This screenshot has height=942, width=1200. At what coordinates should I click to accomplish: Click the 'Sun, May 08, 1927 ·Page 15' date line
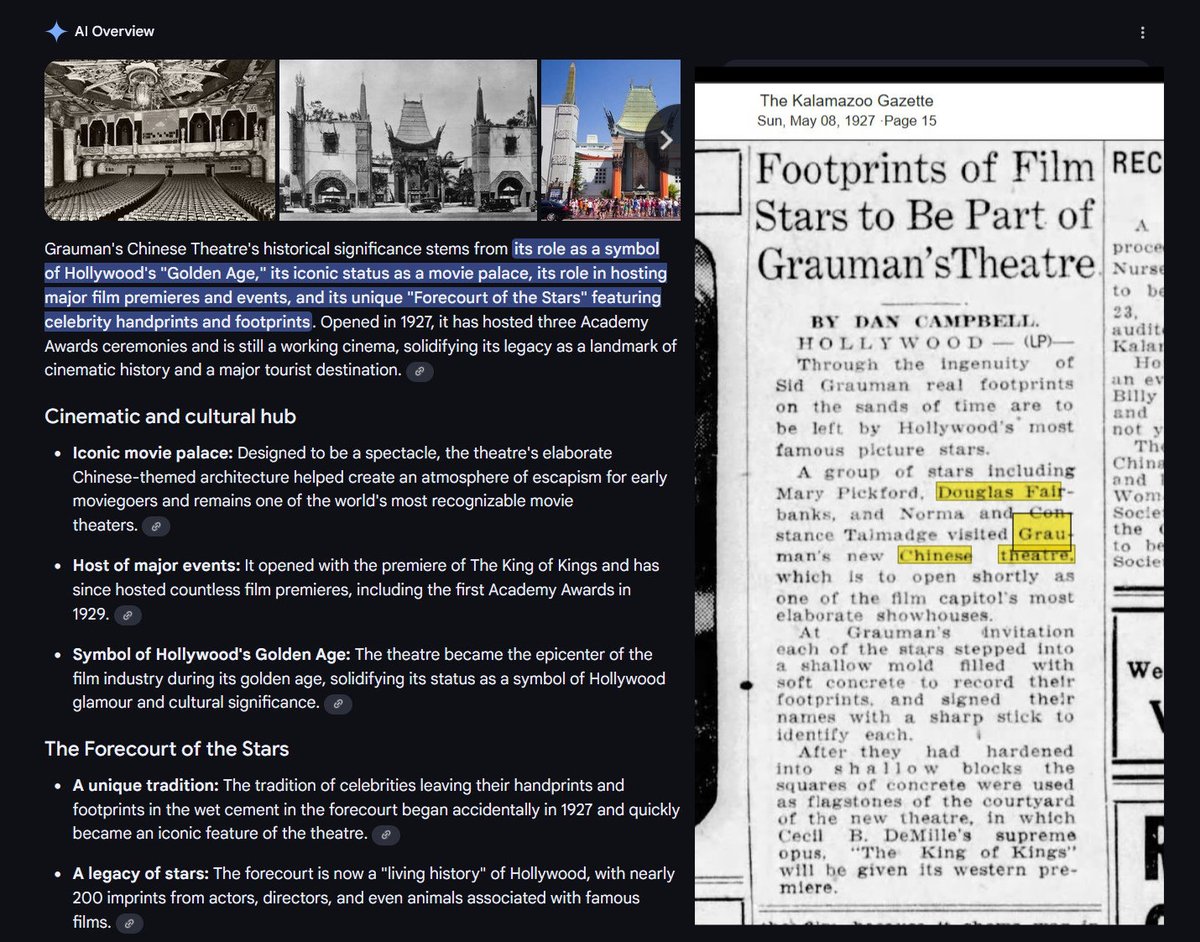pyautogui.click(x=848, y=121)
